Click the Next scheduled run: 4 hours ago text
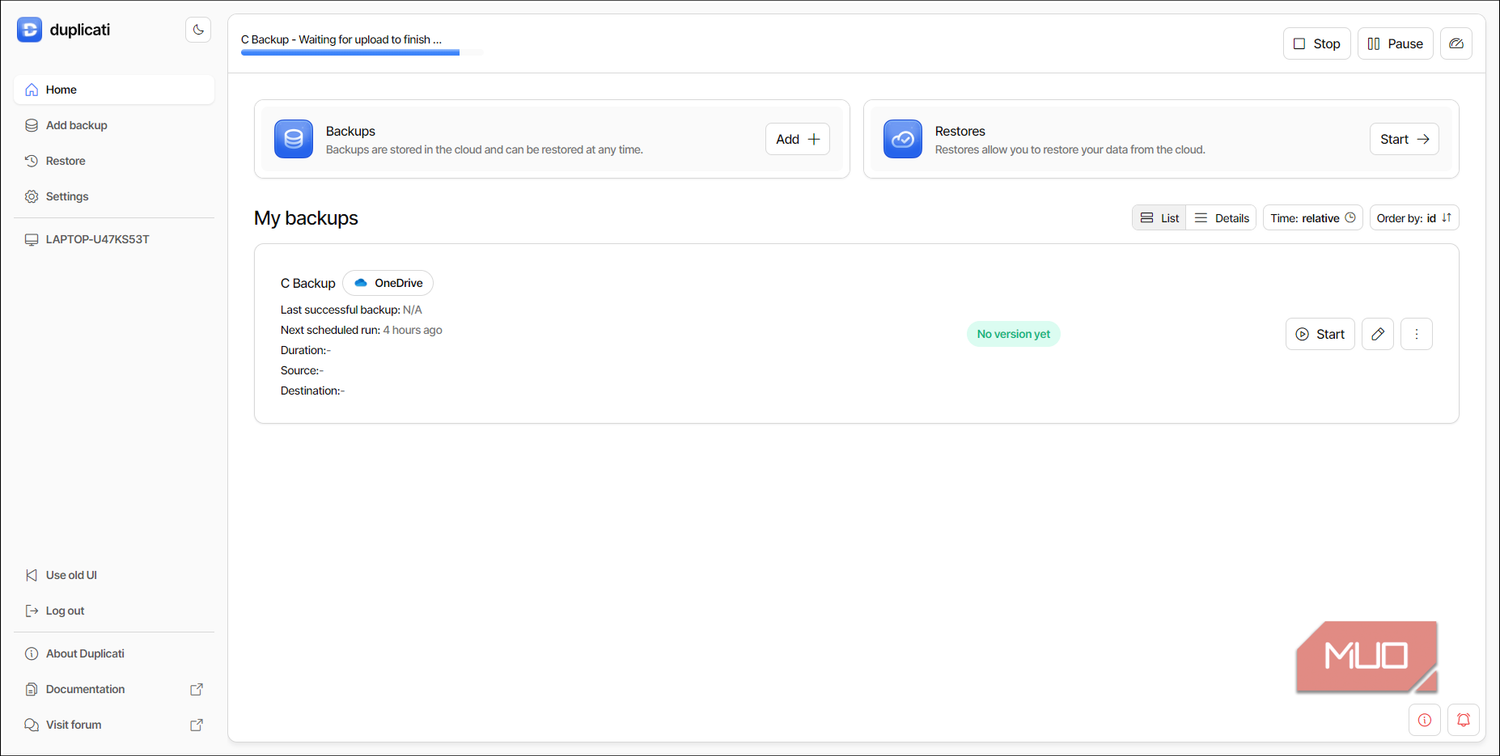Image resolution: width=1500 pixels, height=756 pixels. pos(361,330)
